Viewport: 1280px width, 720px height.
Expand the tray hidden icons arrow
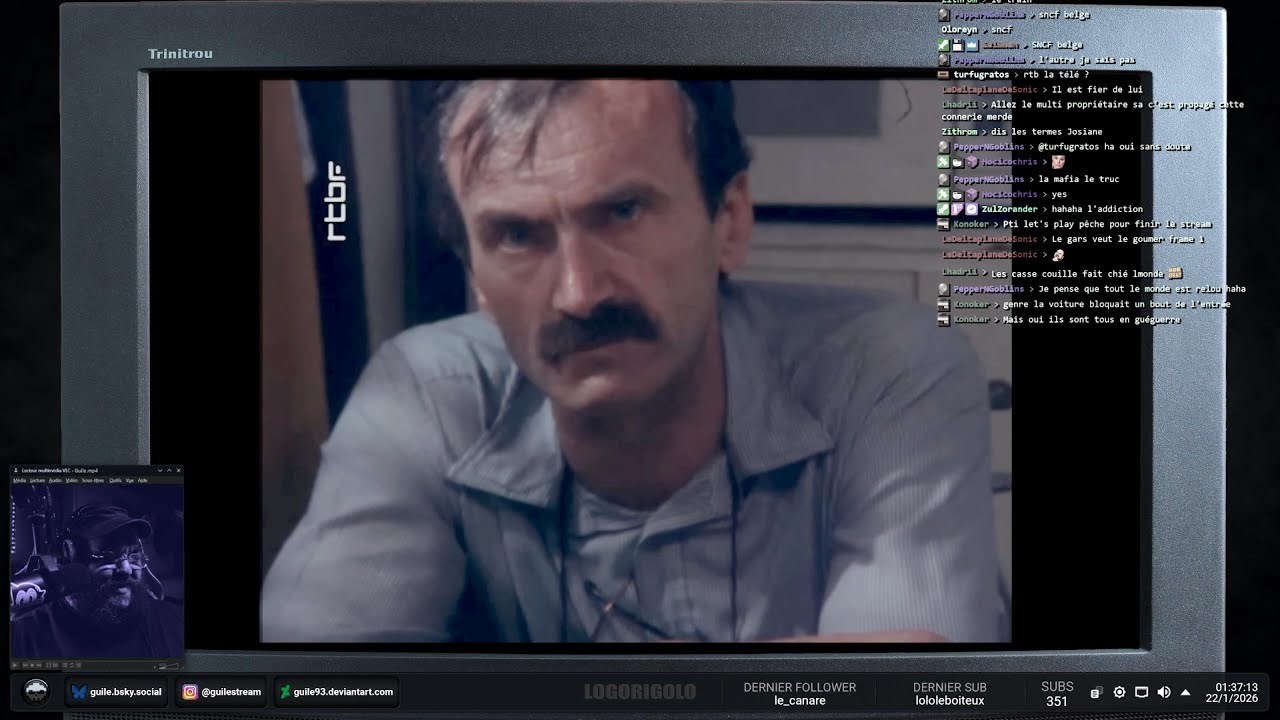pos(1185,692)
